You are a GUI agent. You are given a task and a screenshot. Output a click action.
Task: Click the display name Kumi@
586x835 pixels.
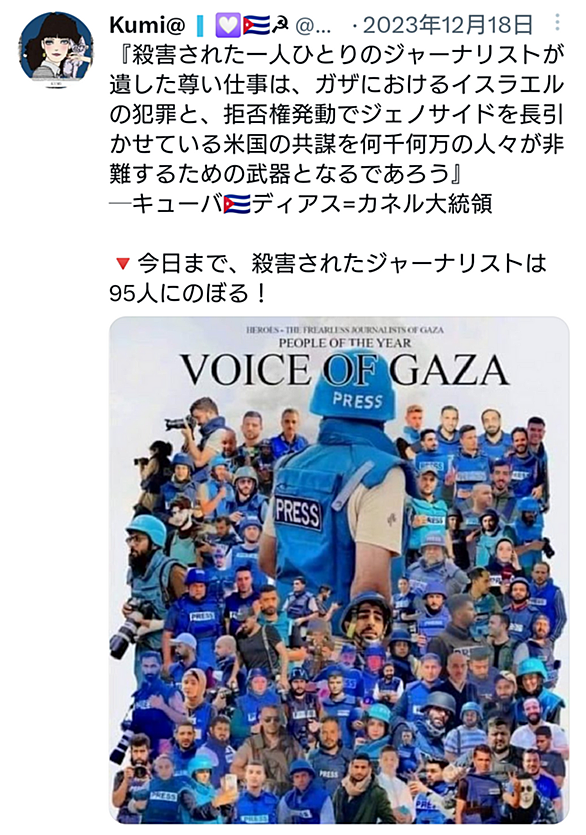point(147,25)
